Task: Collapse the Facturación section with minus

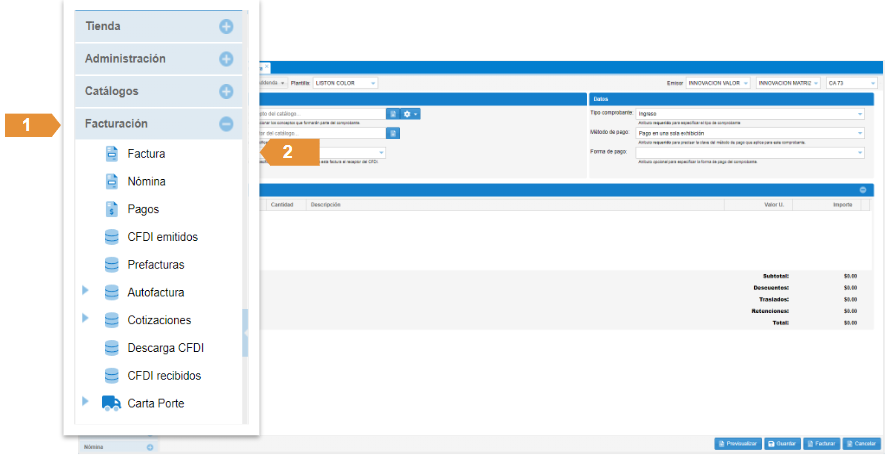Action: click(226, 124)
